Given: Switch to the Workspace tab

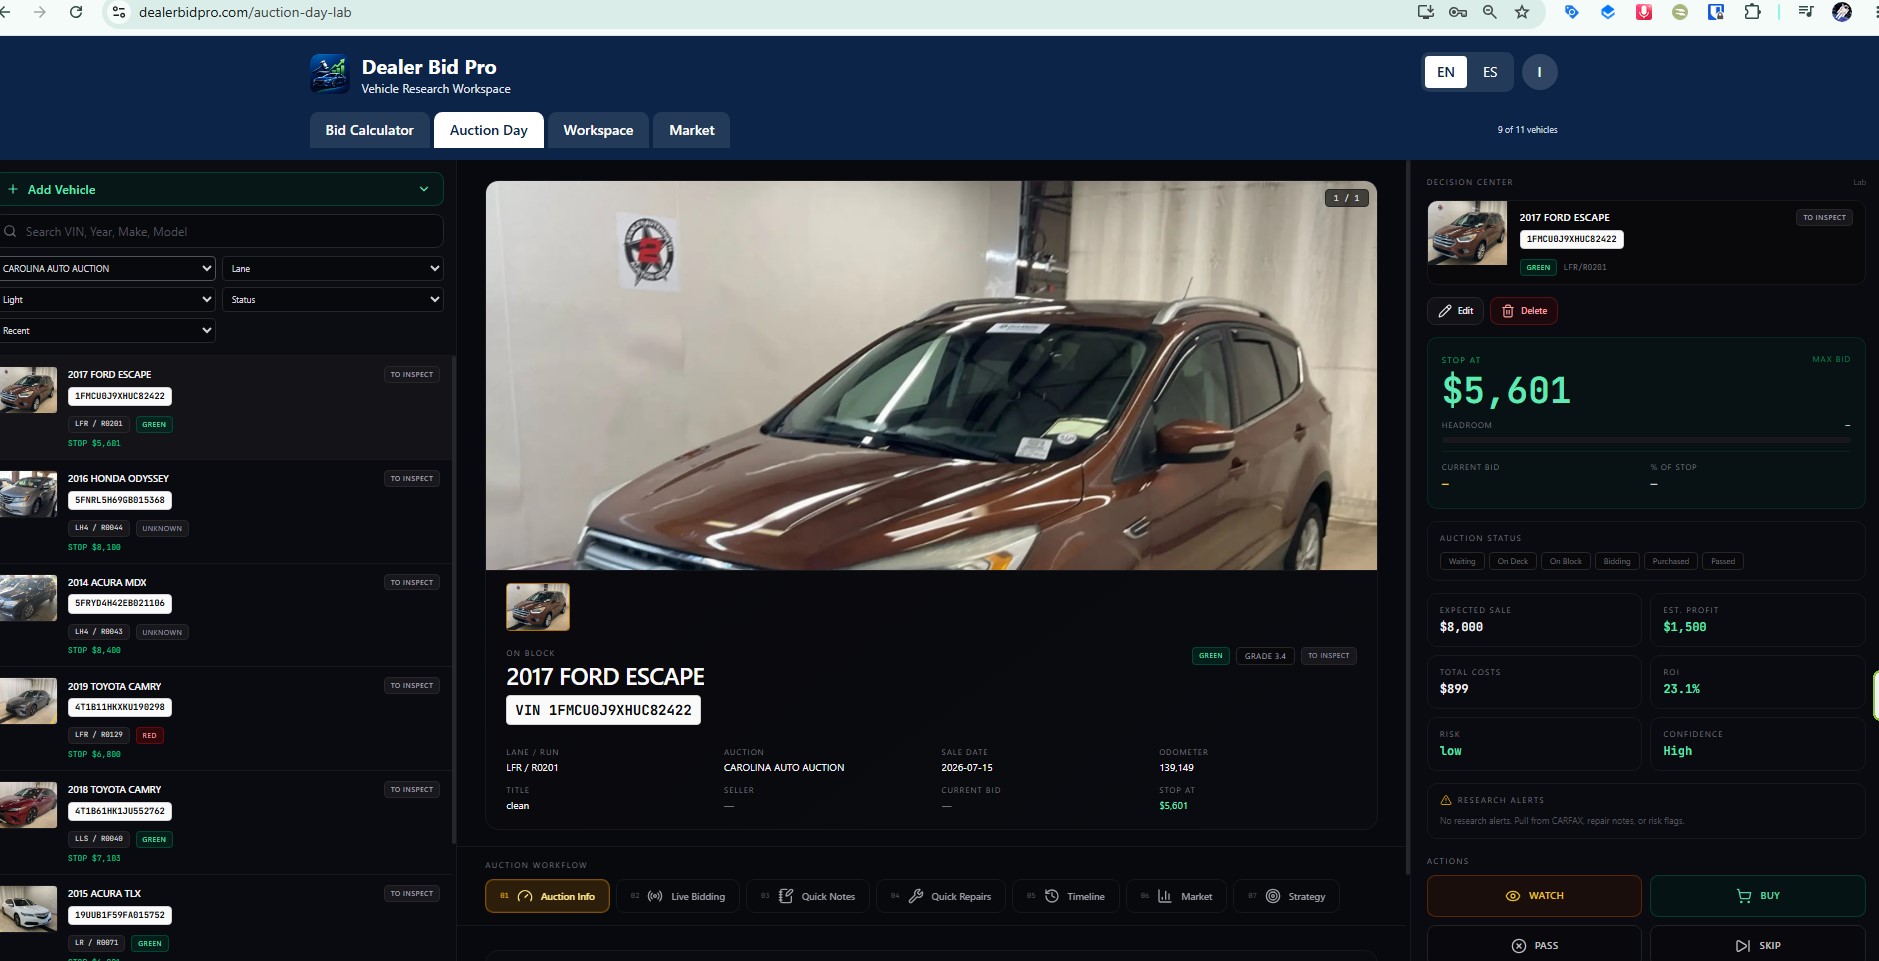Looking at the screenshot, I should (x=598, y=130).
